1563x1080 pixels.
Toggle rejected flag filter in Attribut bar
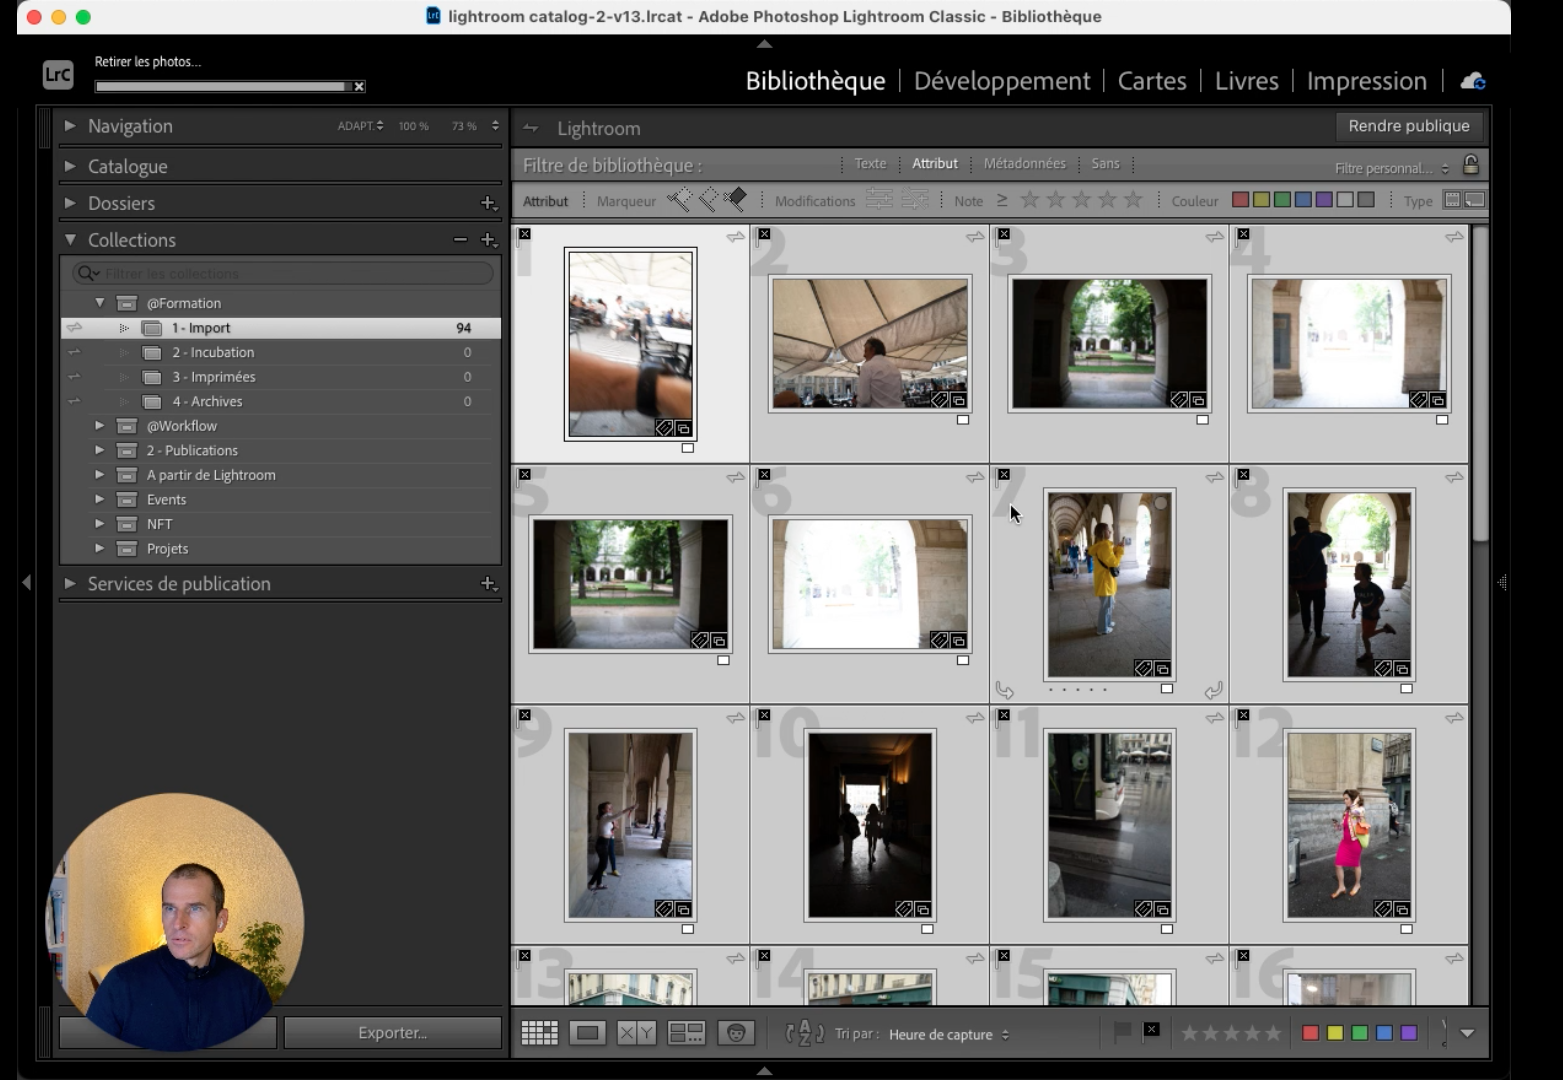click(x=736, y=200)
